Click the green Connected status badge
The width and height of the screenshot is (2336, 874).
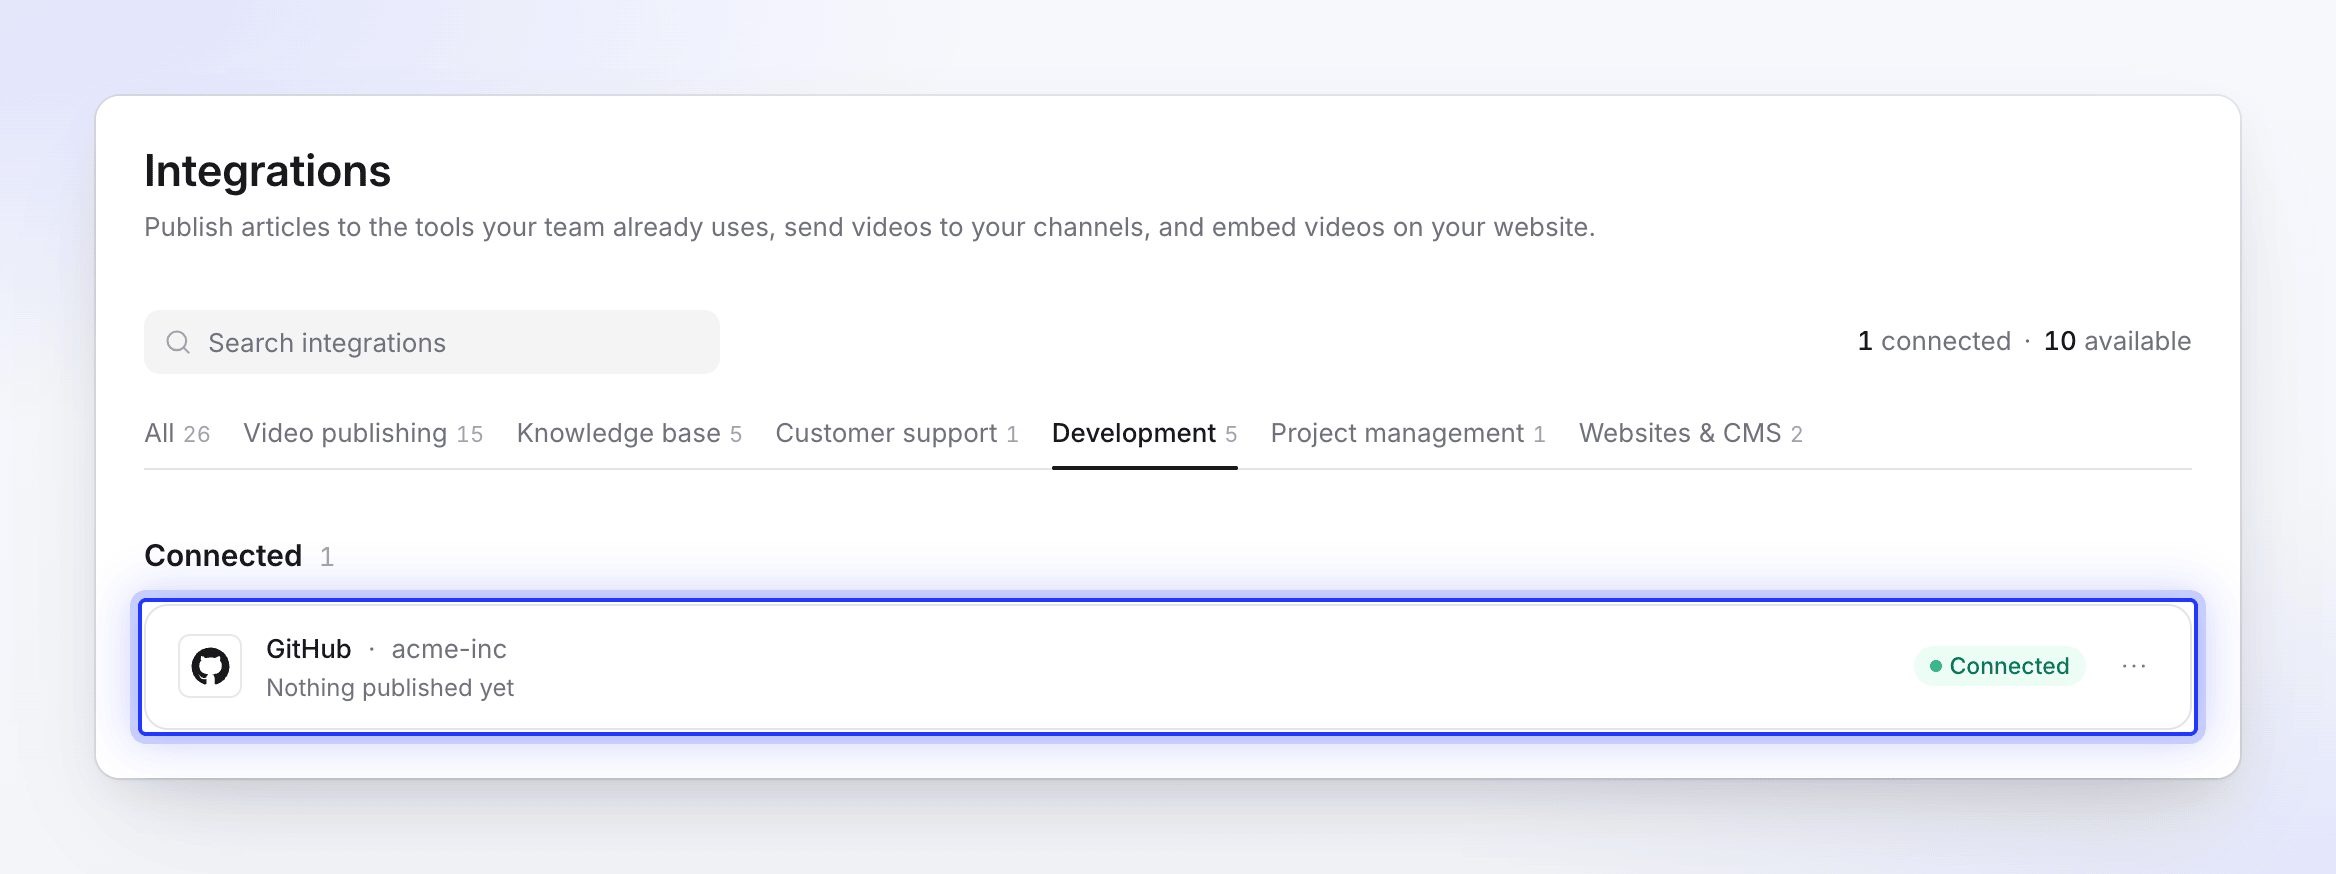tap(2000, 666)
